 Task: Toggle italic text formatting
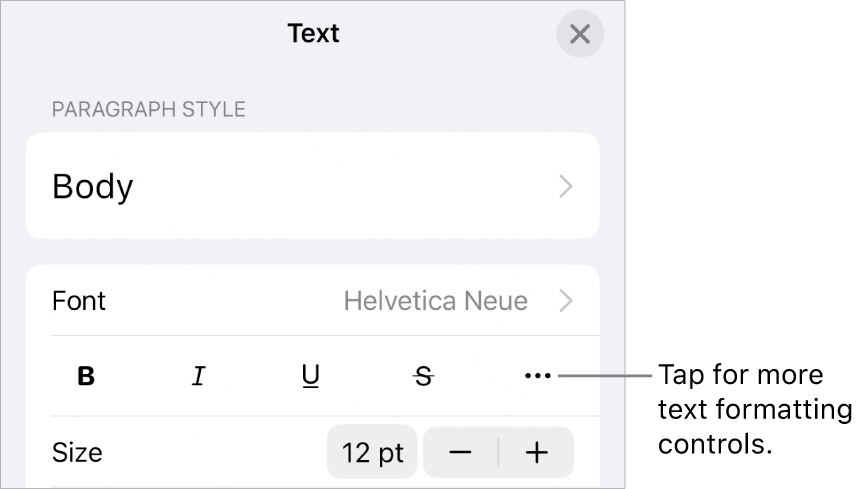[x=199, y=377]
